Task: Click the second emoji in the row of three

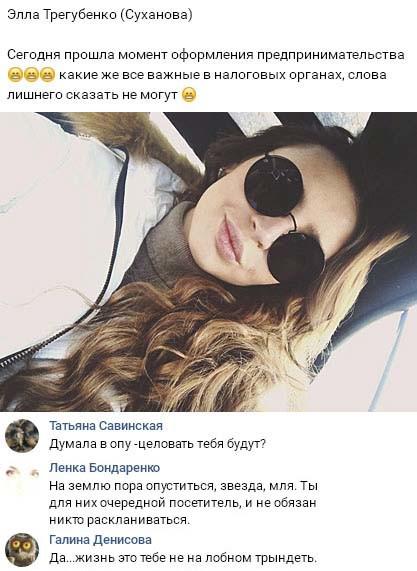Action: click(x=31, y=75)
